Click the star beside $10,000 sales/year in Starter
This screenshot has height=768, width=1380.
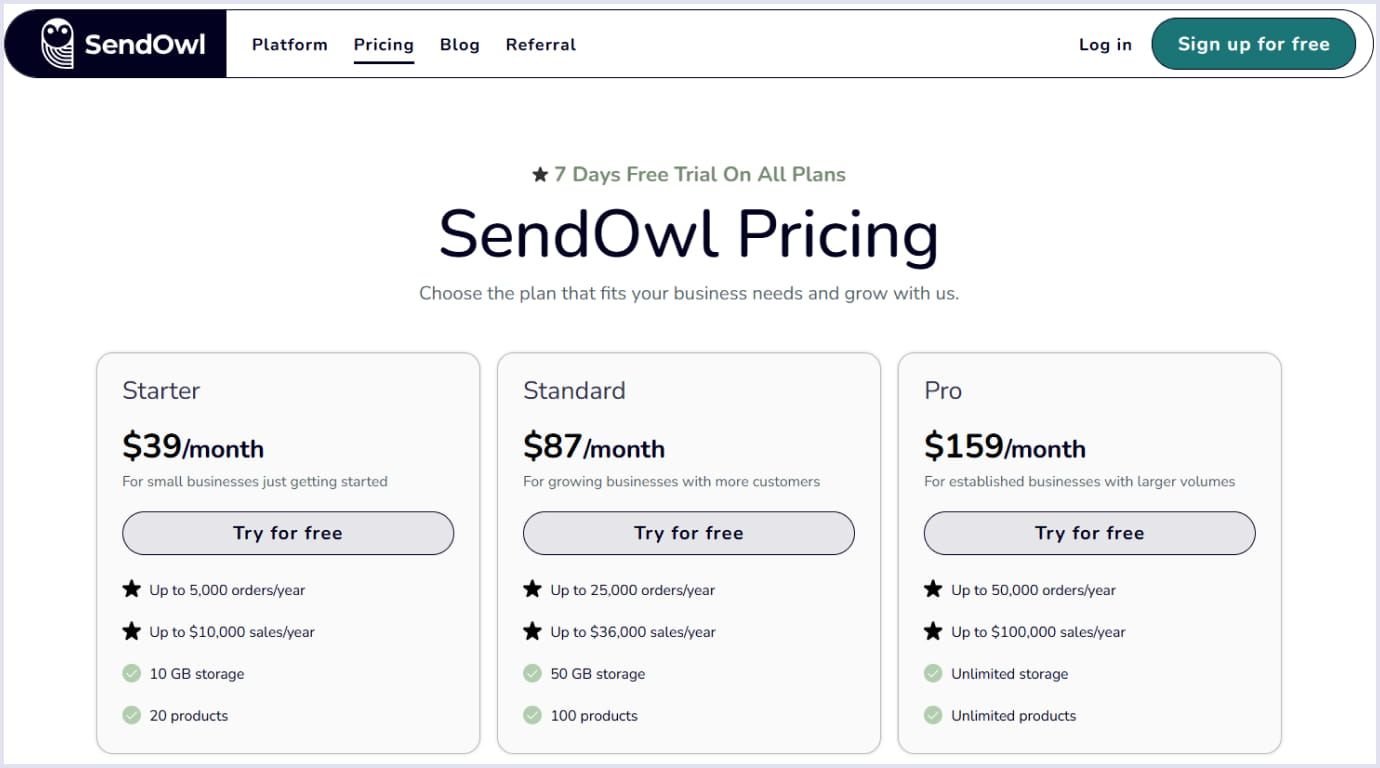132,631
